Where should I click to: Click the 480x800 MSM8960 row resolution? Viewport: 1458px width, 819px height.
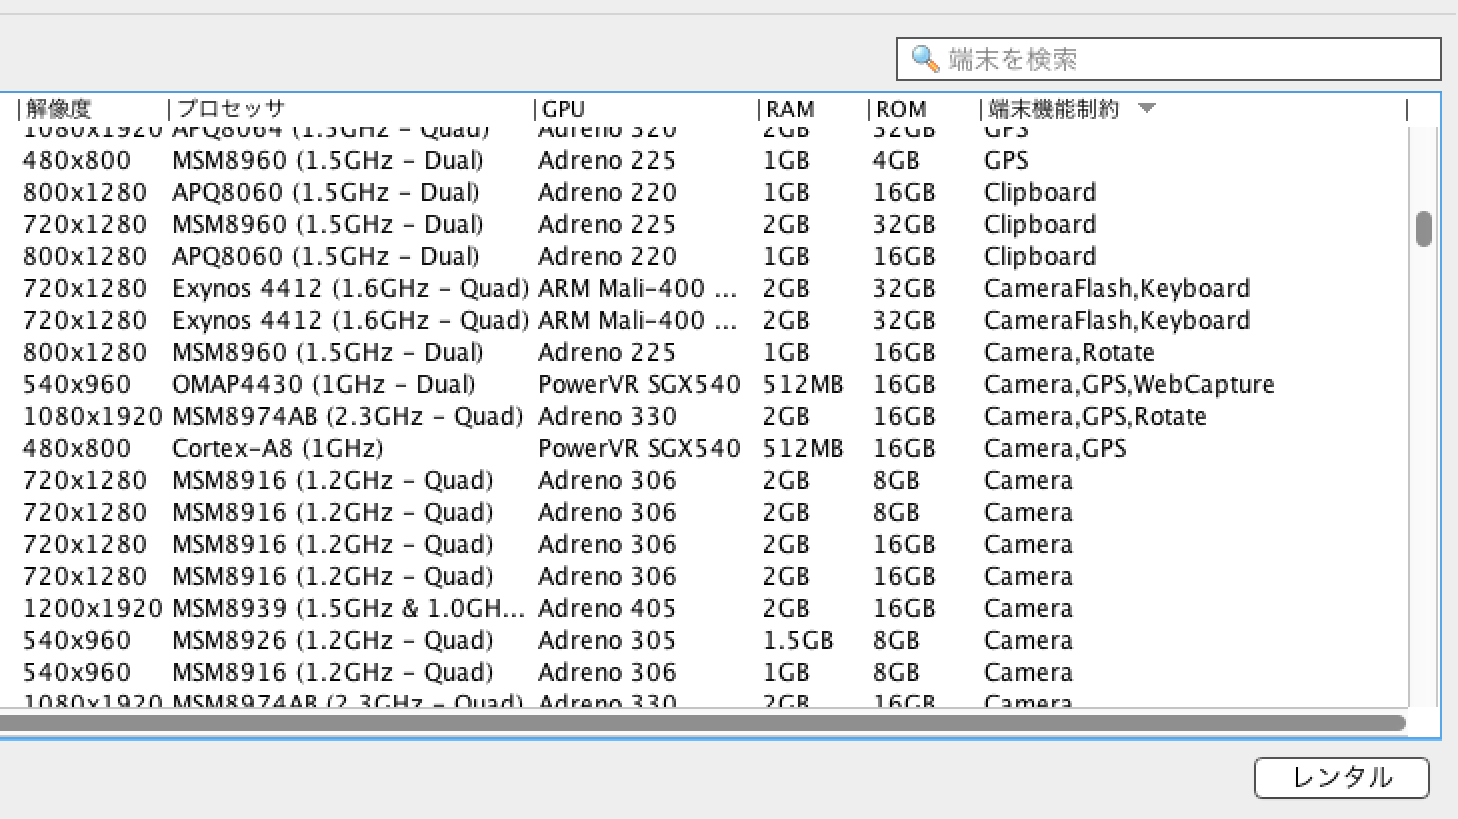77,160
